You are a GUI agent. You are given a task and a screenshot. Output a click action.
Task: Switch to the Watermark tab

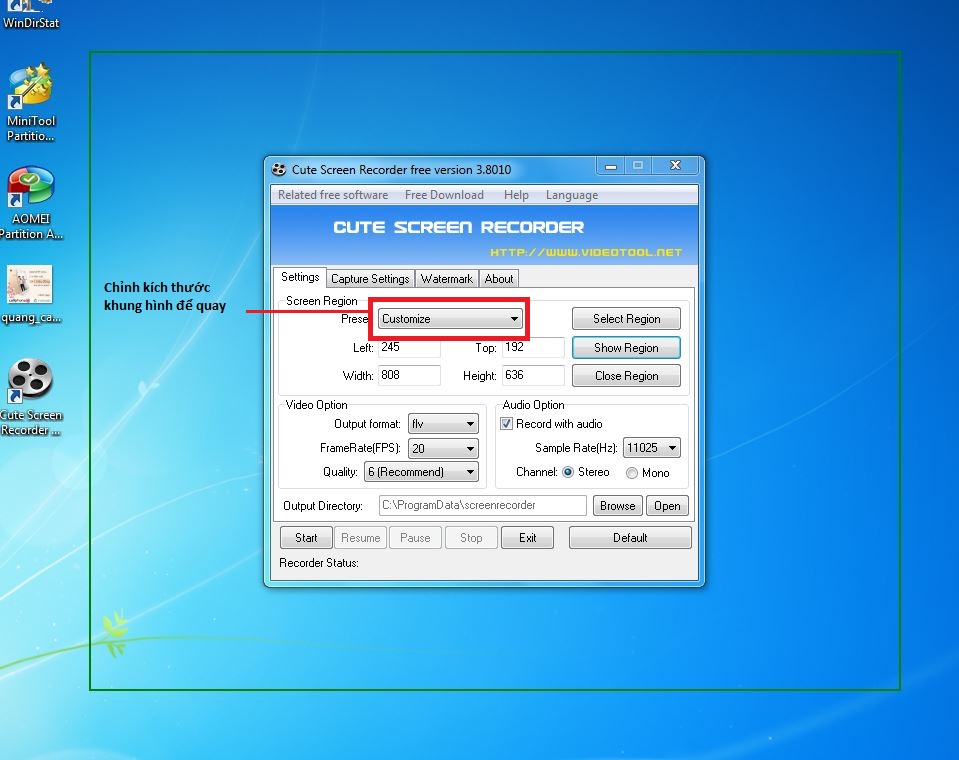[446, 279]
